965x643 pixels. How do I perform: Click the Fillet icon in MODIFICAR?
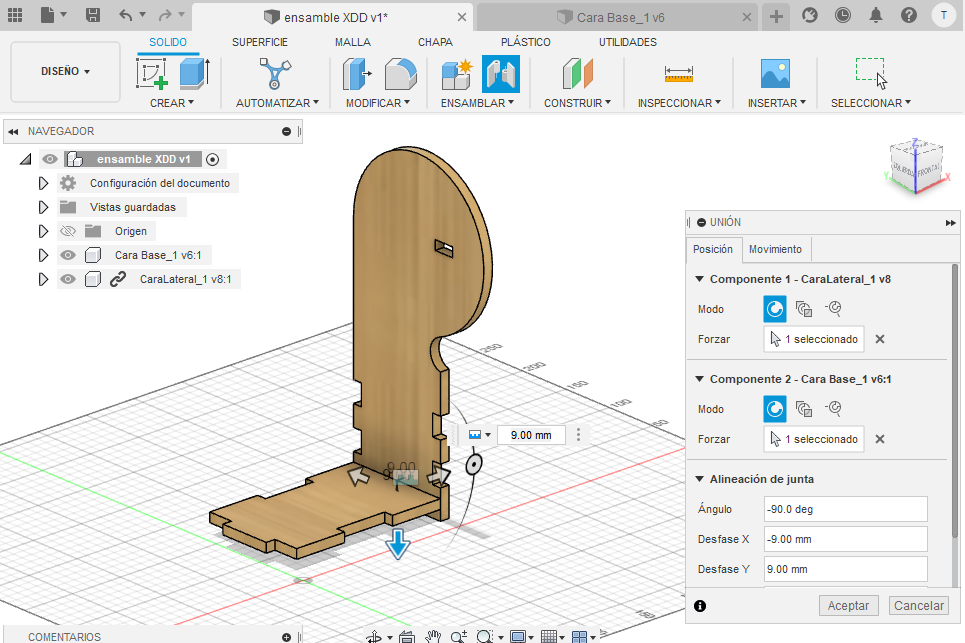(400, 74)
